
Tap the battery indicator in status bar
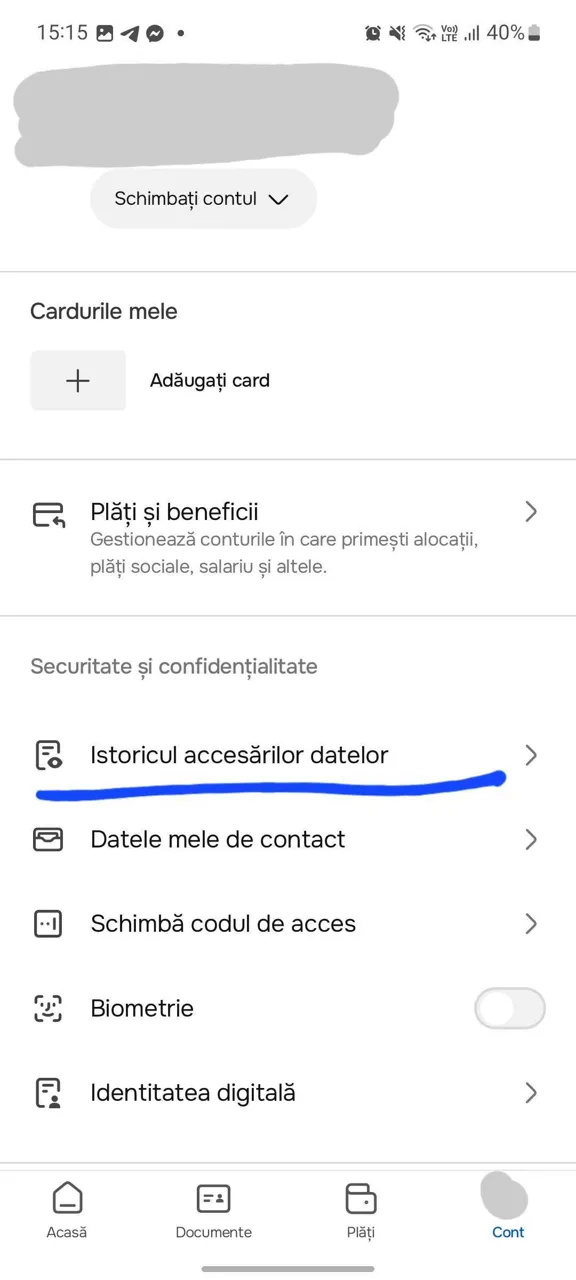[x=535, y=33]
